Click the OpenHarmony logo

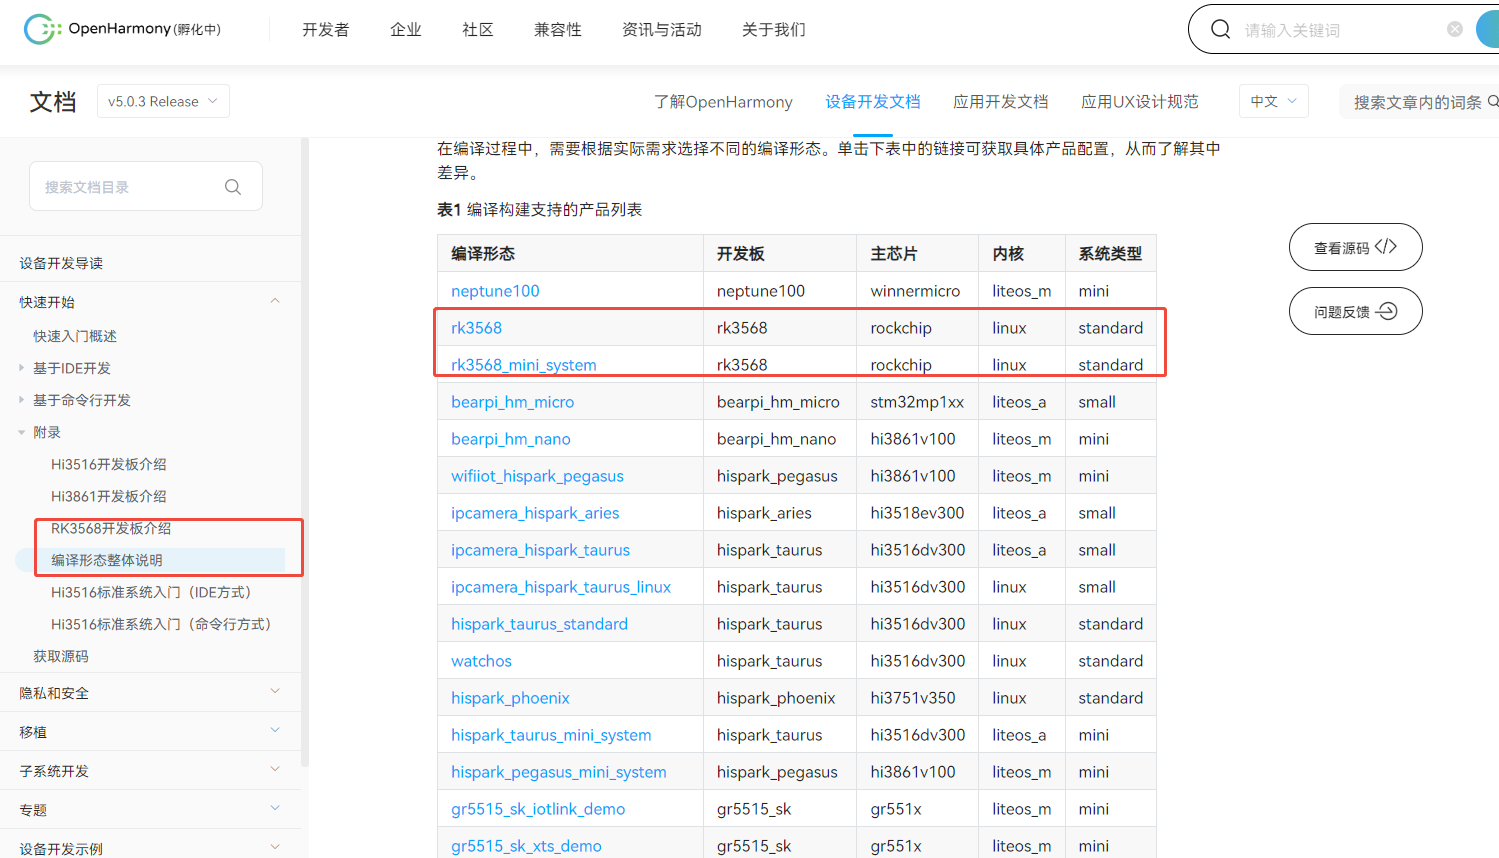pos(122,29)
